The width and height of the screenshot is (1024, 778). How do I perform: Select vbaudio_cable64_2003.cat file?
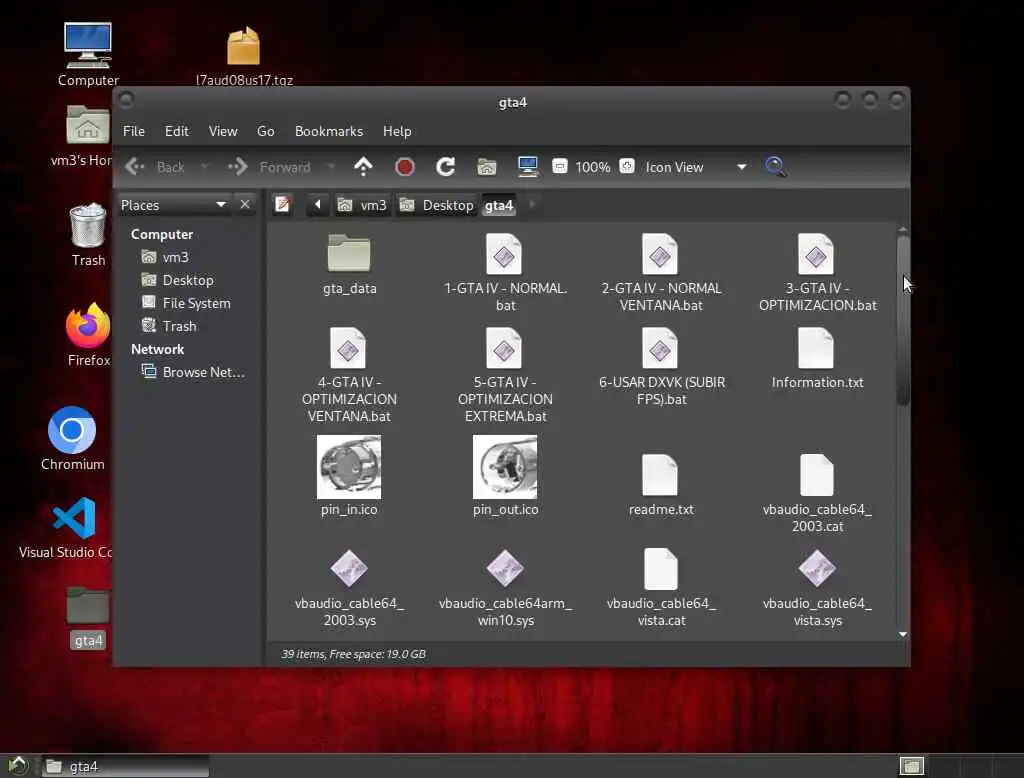(x=817, y=494)
